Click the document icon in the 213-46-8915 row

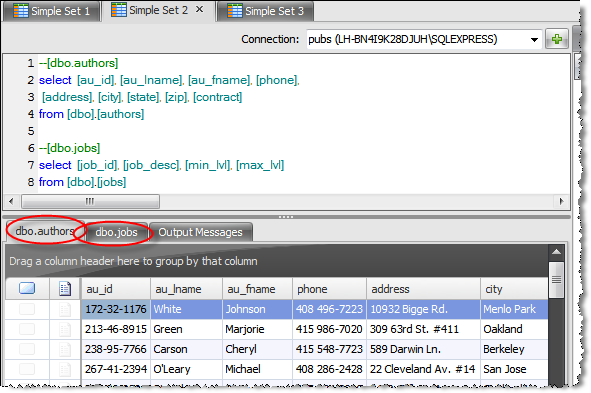tap(65, 329)
